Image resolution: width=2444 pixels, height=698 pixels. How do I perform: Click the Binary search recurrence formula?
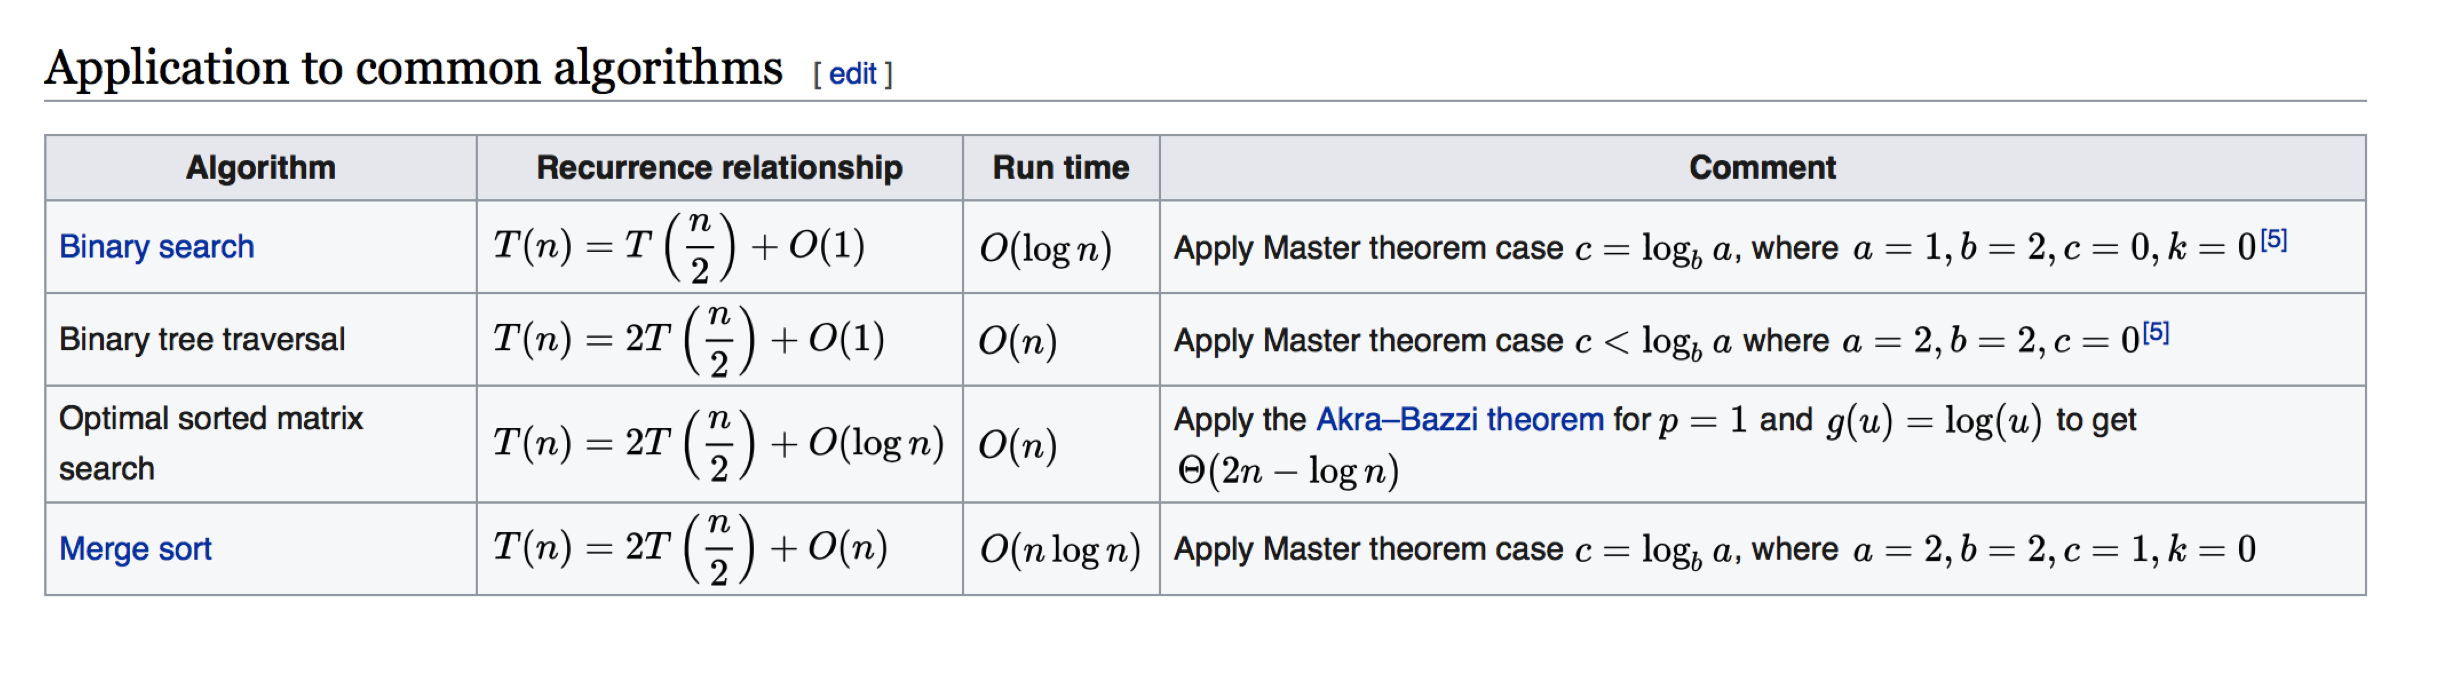point(679,247)
